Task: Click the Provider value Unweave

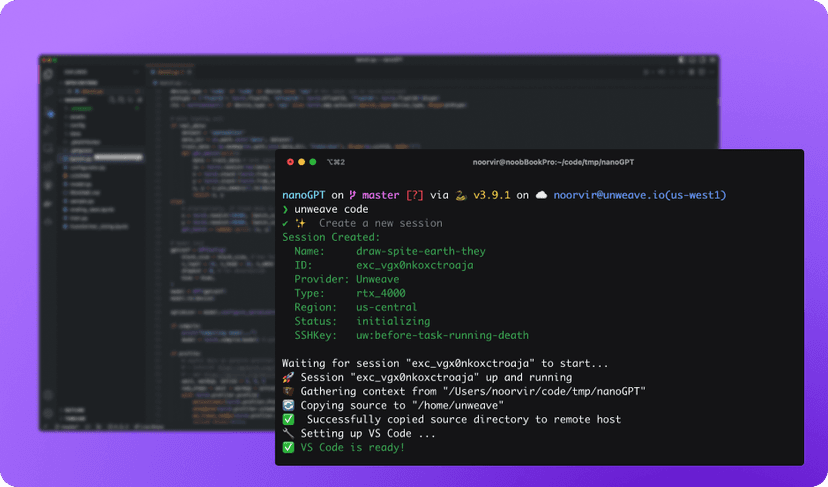Action: 378,279
